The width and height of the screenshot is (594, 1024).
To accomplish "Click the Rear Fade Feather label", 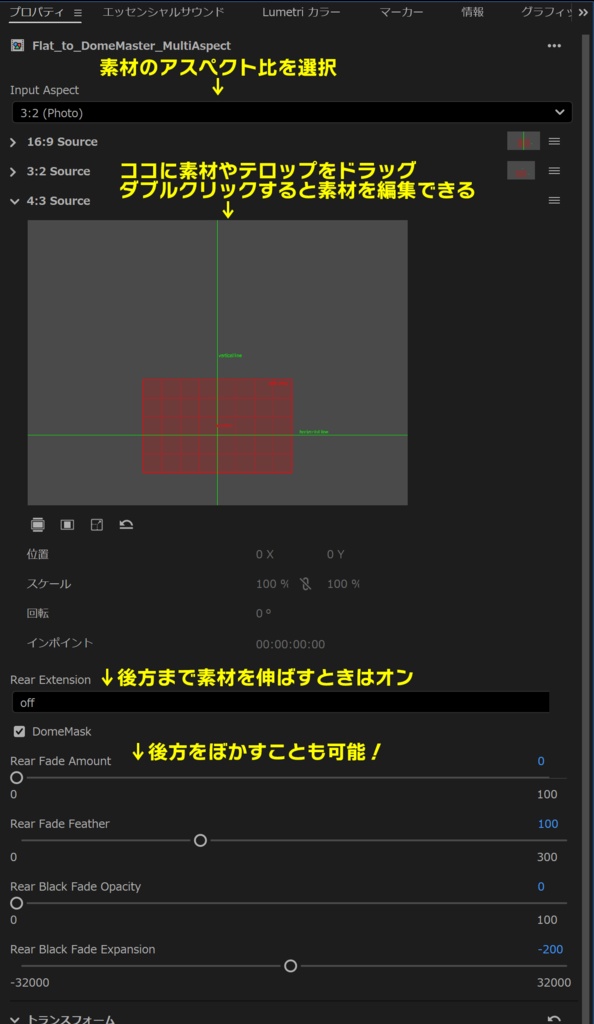I will click(60, 824).
